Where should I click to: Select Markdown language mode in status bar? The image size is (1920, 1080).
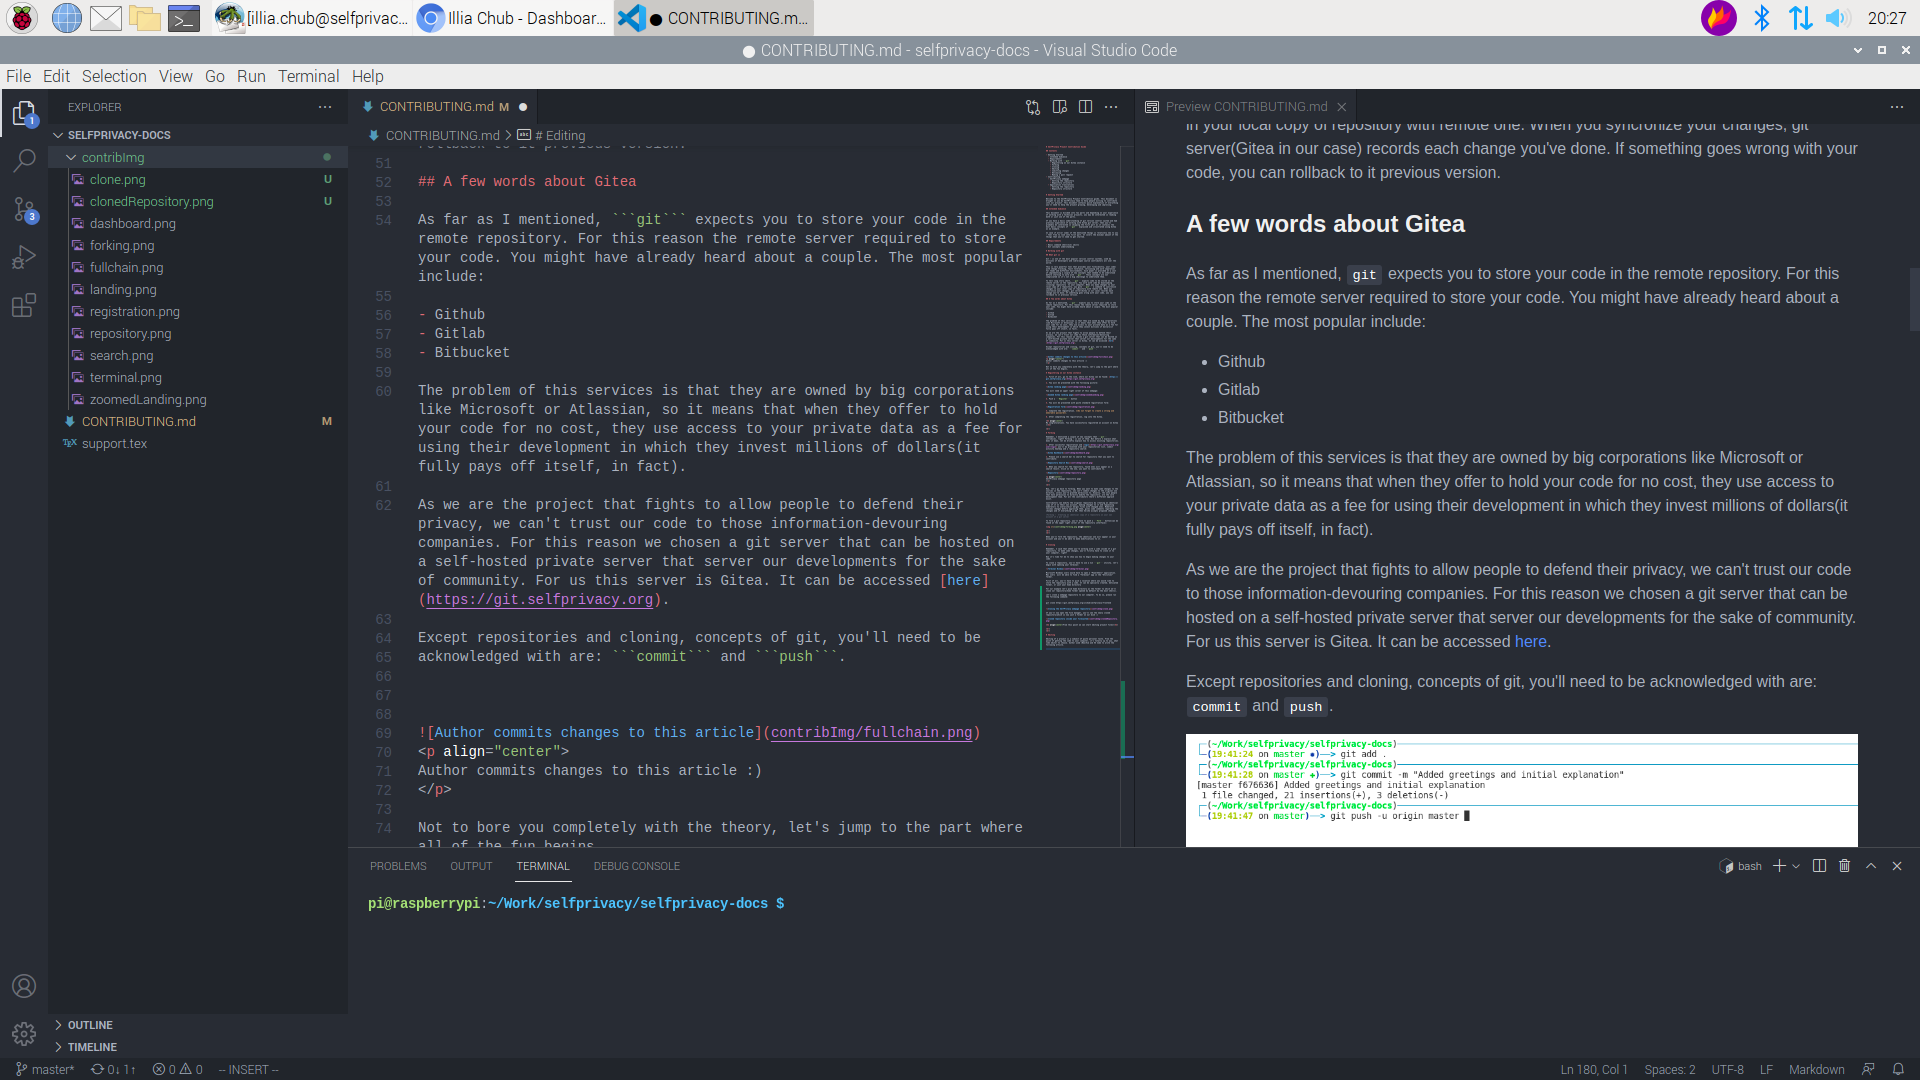[x=1816, y=1069]
